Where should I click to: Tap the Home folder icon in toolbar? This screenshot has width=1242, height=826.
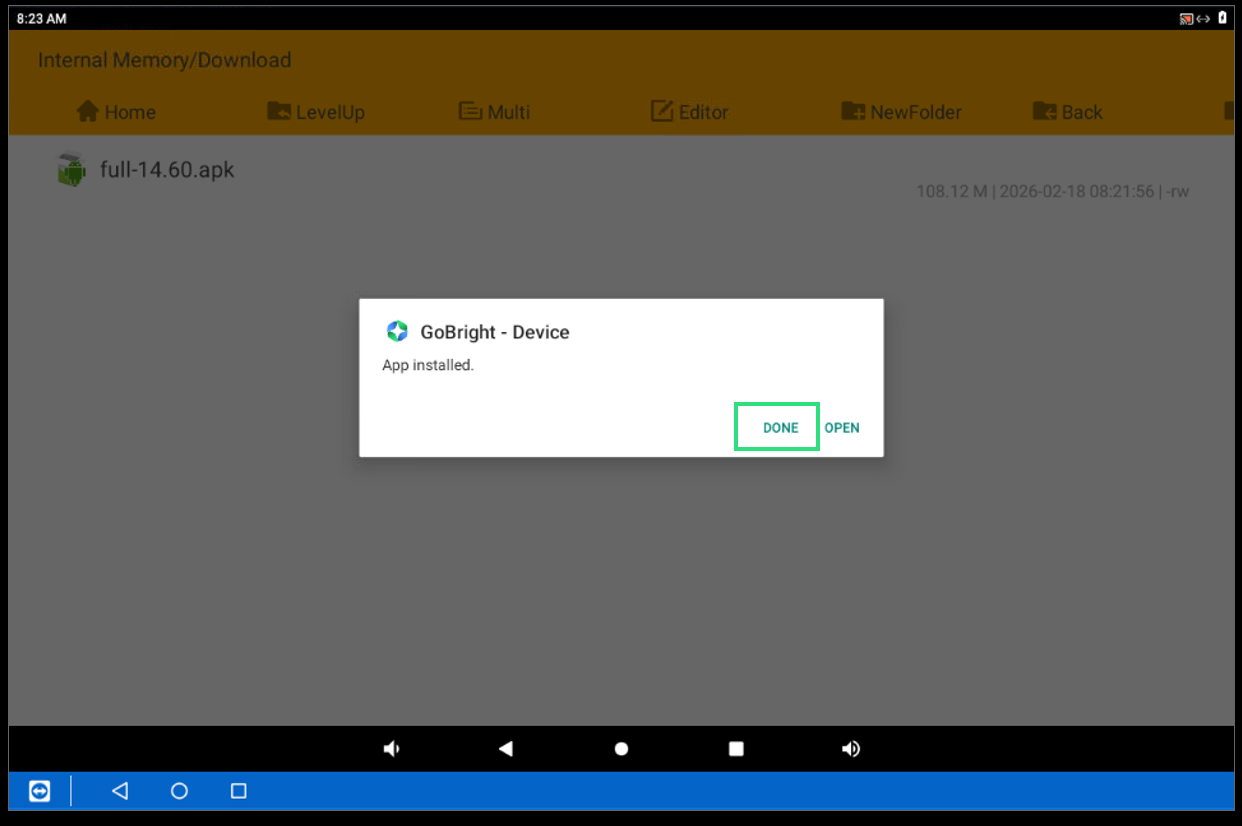[x=88, y=111]
